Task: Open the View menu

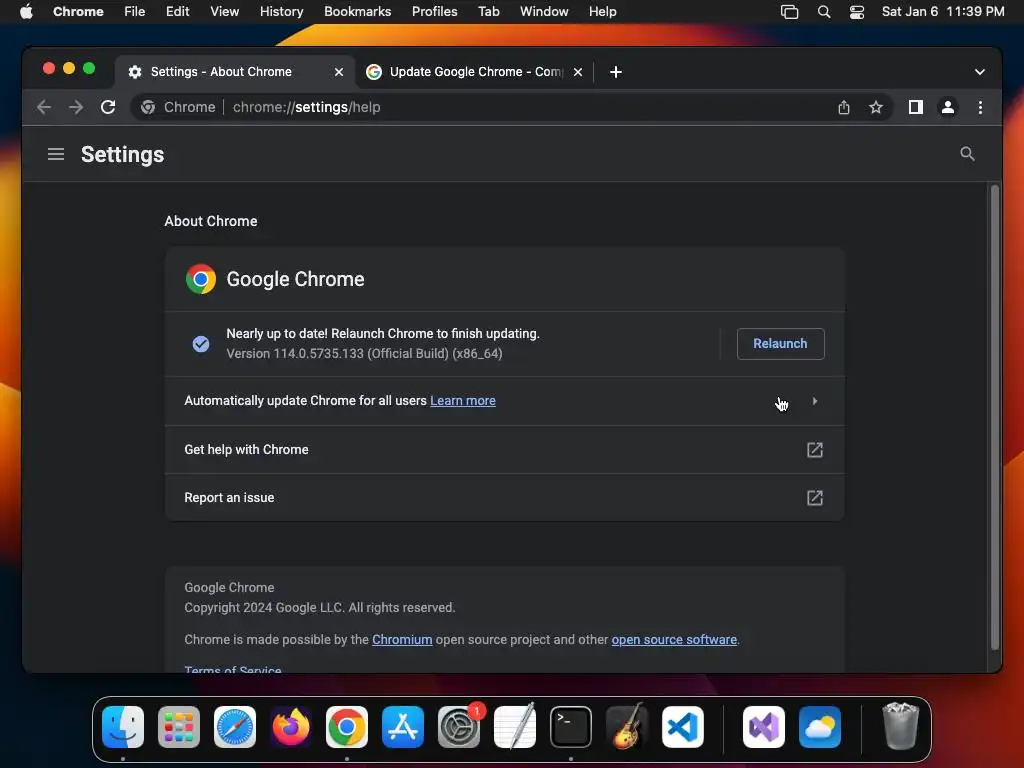Action: pyautogui.click(x=224, y=11)
